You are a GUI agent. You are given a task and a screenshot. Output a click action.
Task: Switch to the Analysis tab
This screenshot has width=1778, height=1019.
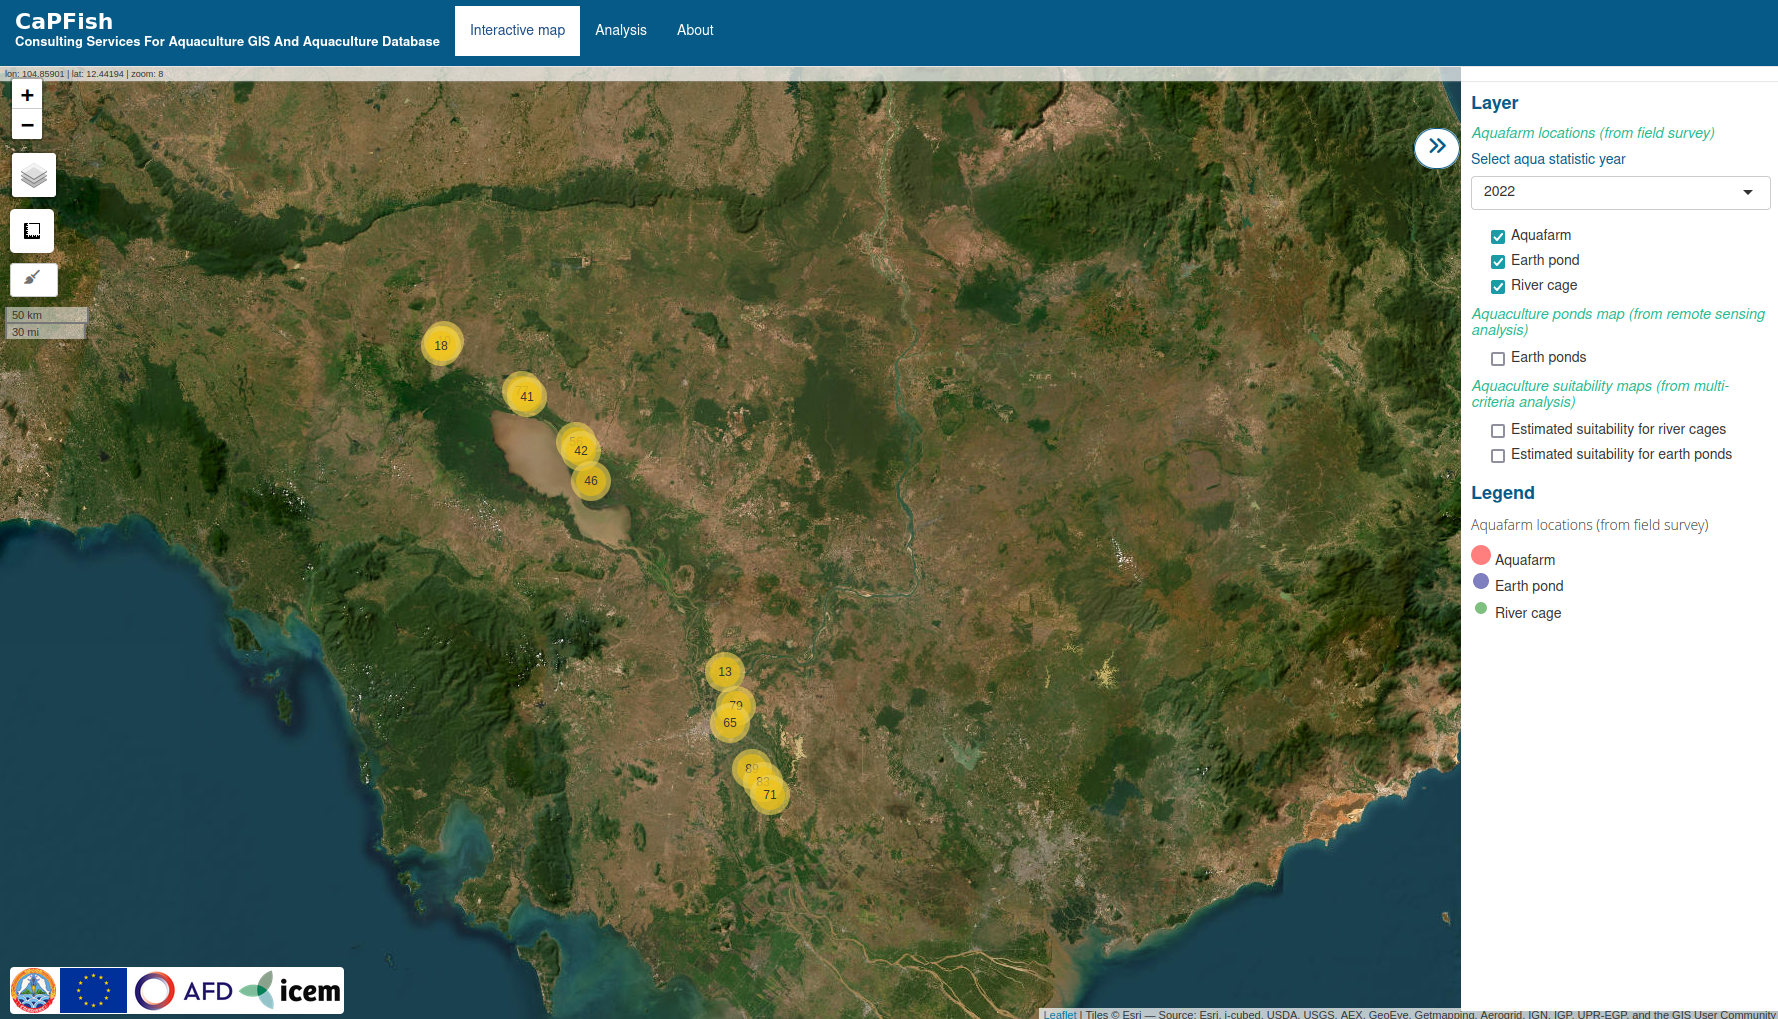tap(620, 30)
